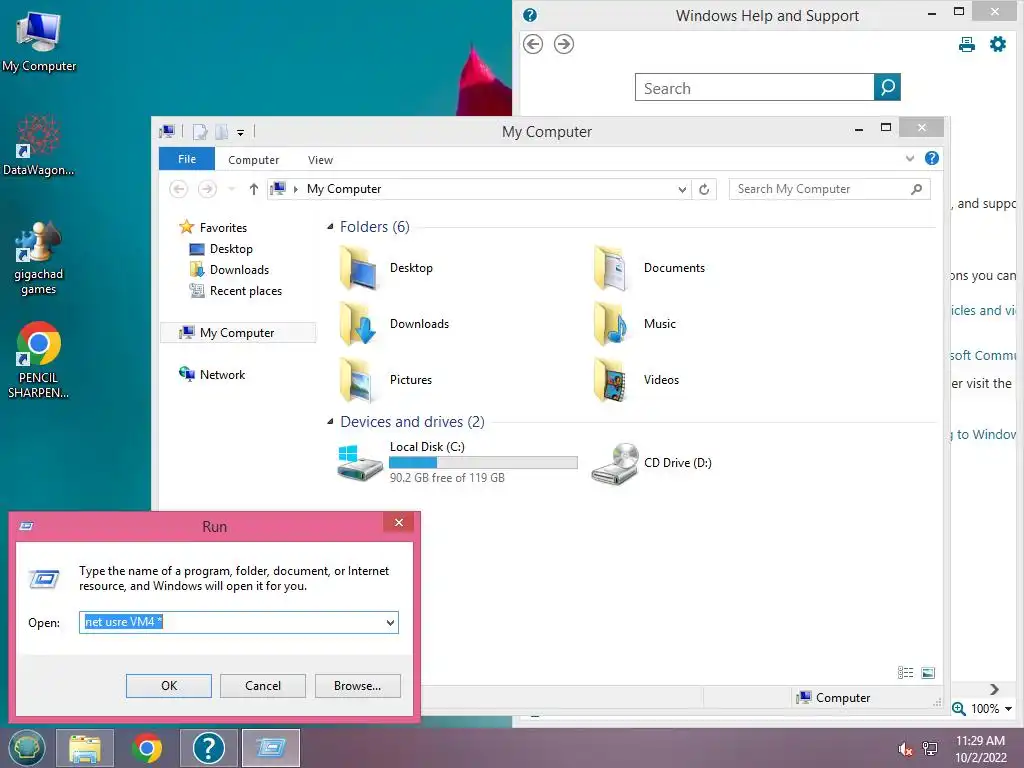Select My Computer in the navigation pane
Screen dimensions: 1024x768
238,332
